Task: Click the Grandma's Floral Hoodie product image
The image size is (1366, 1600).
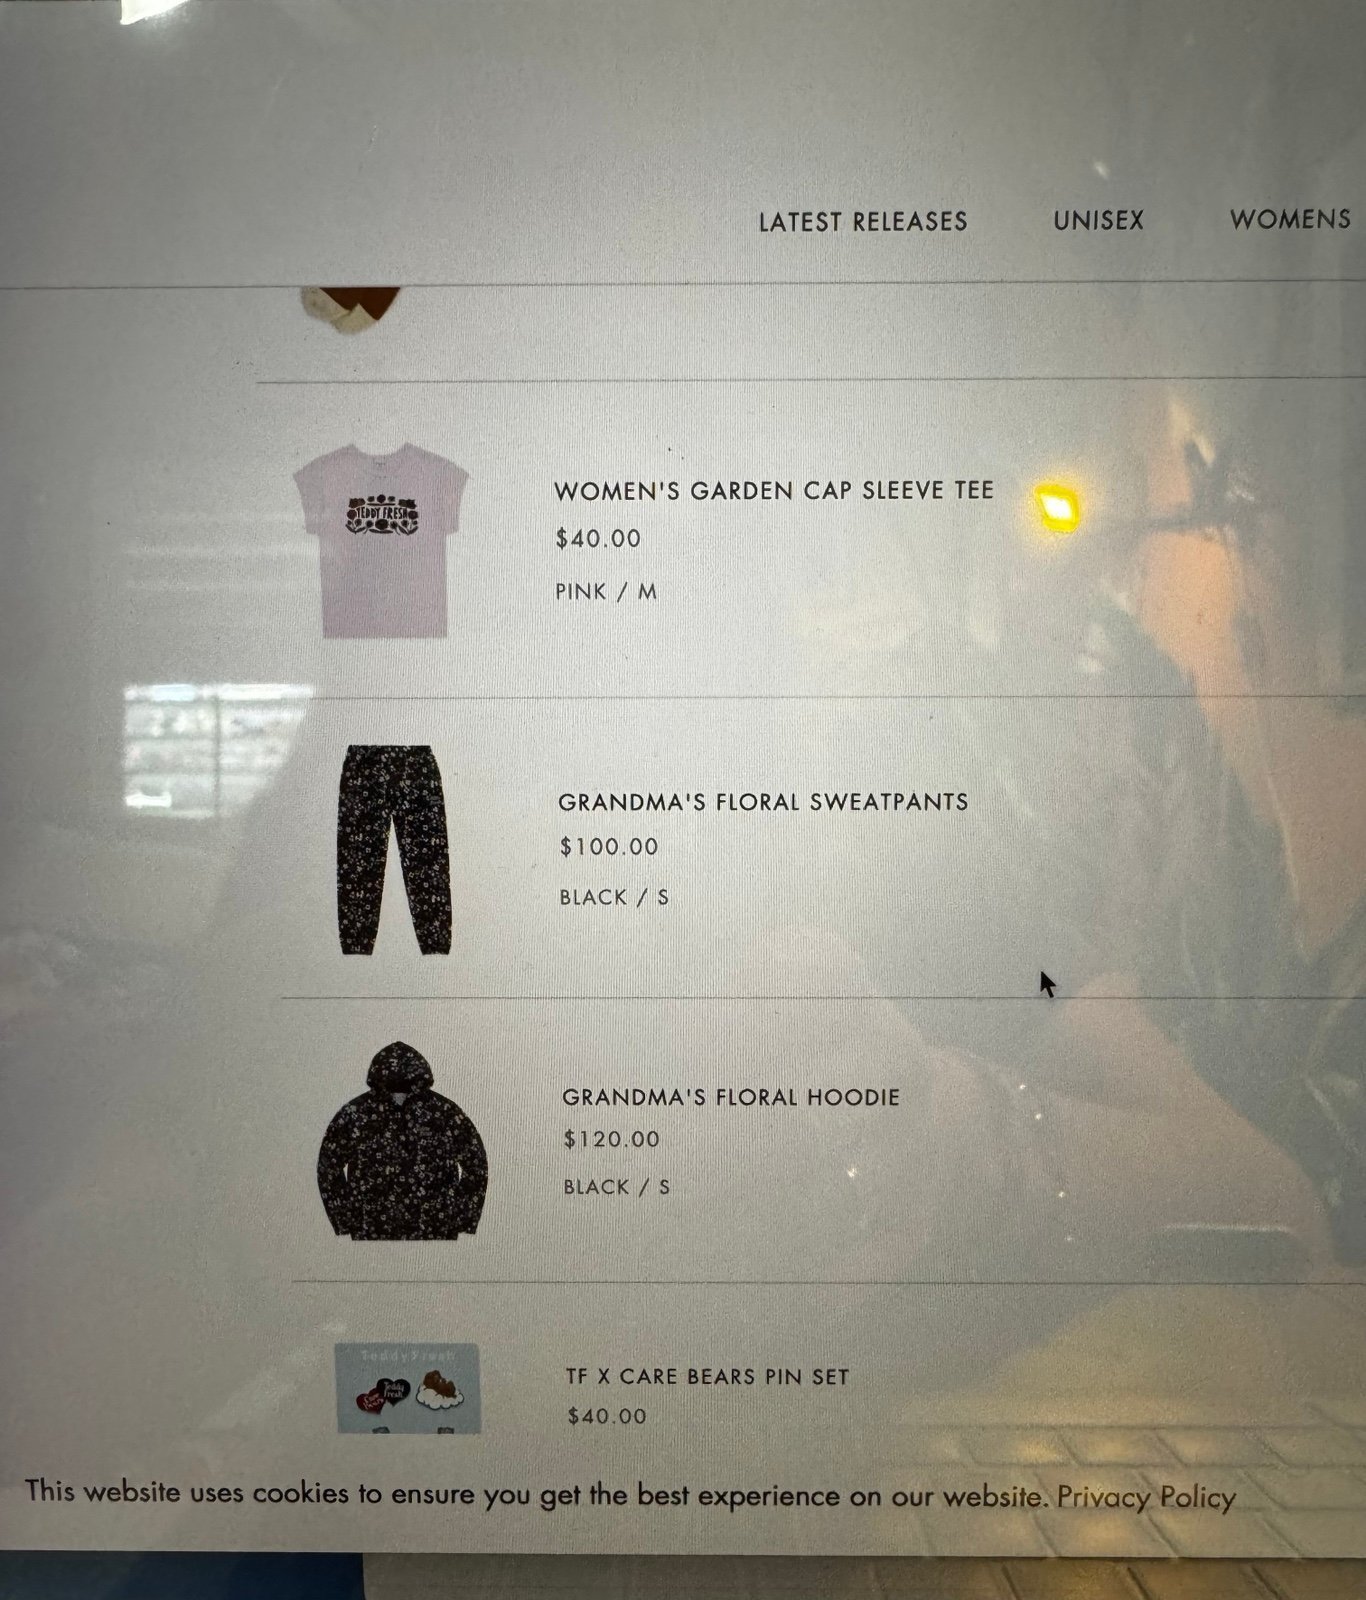Action: [402, 1141]
